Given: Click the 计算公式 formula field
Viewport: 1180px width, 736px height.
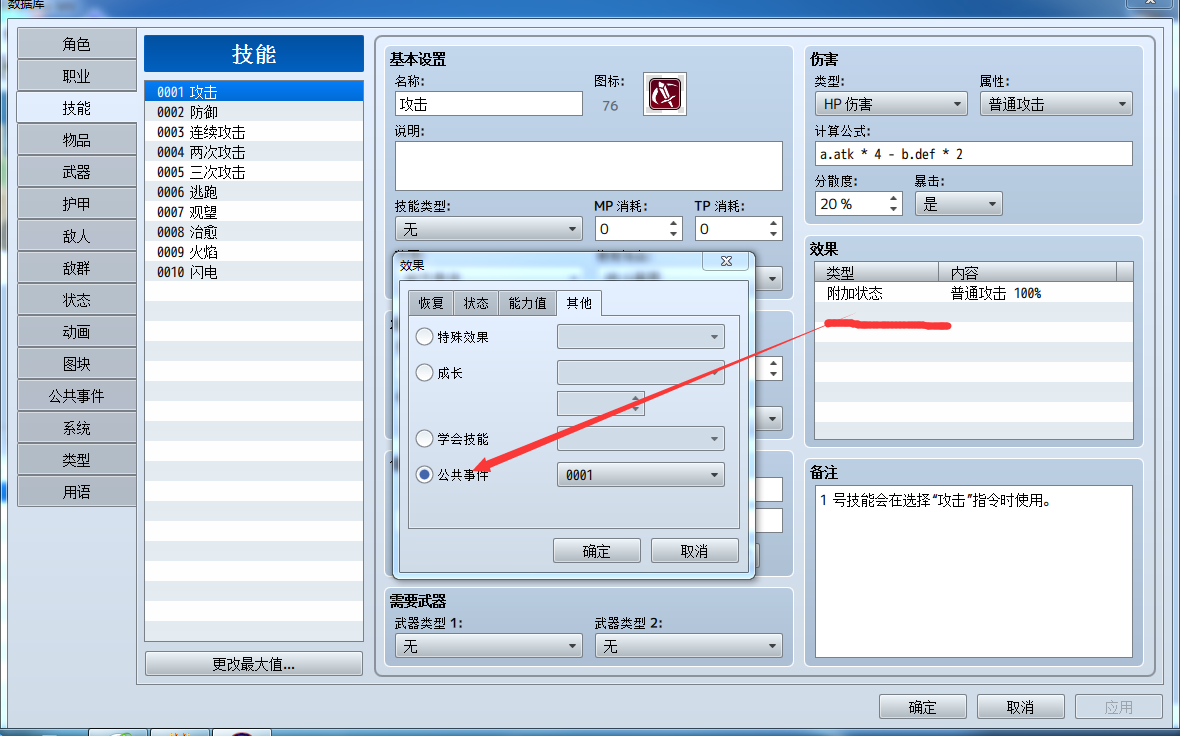Looking at the screenshot, I should pos(973,154).
